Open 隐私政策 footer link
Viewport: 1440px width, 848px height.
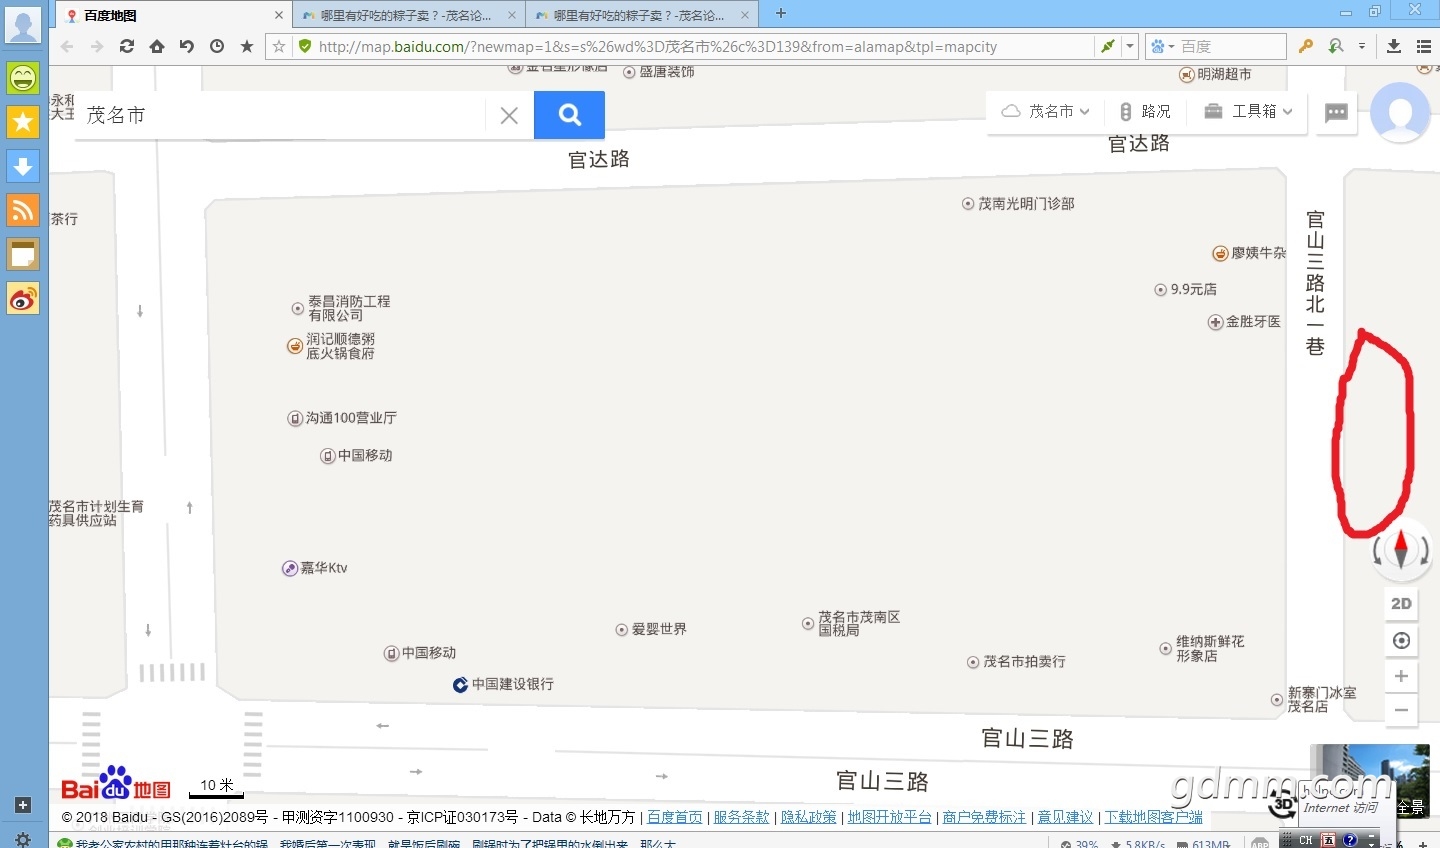(808, 817)
